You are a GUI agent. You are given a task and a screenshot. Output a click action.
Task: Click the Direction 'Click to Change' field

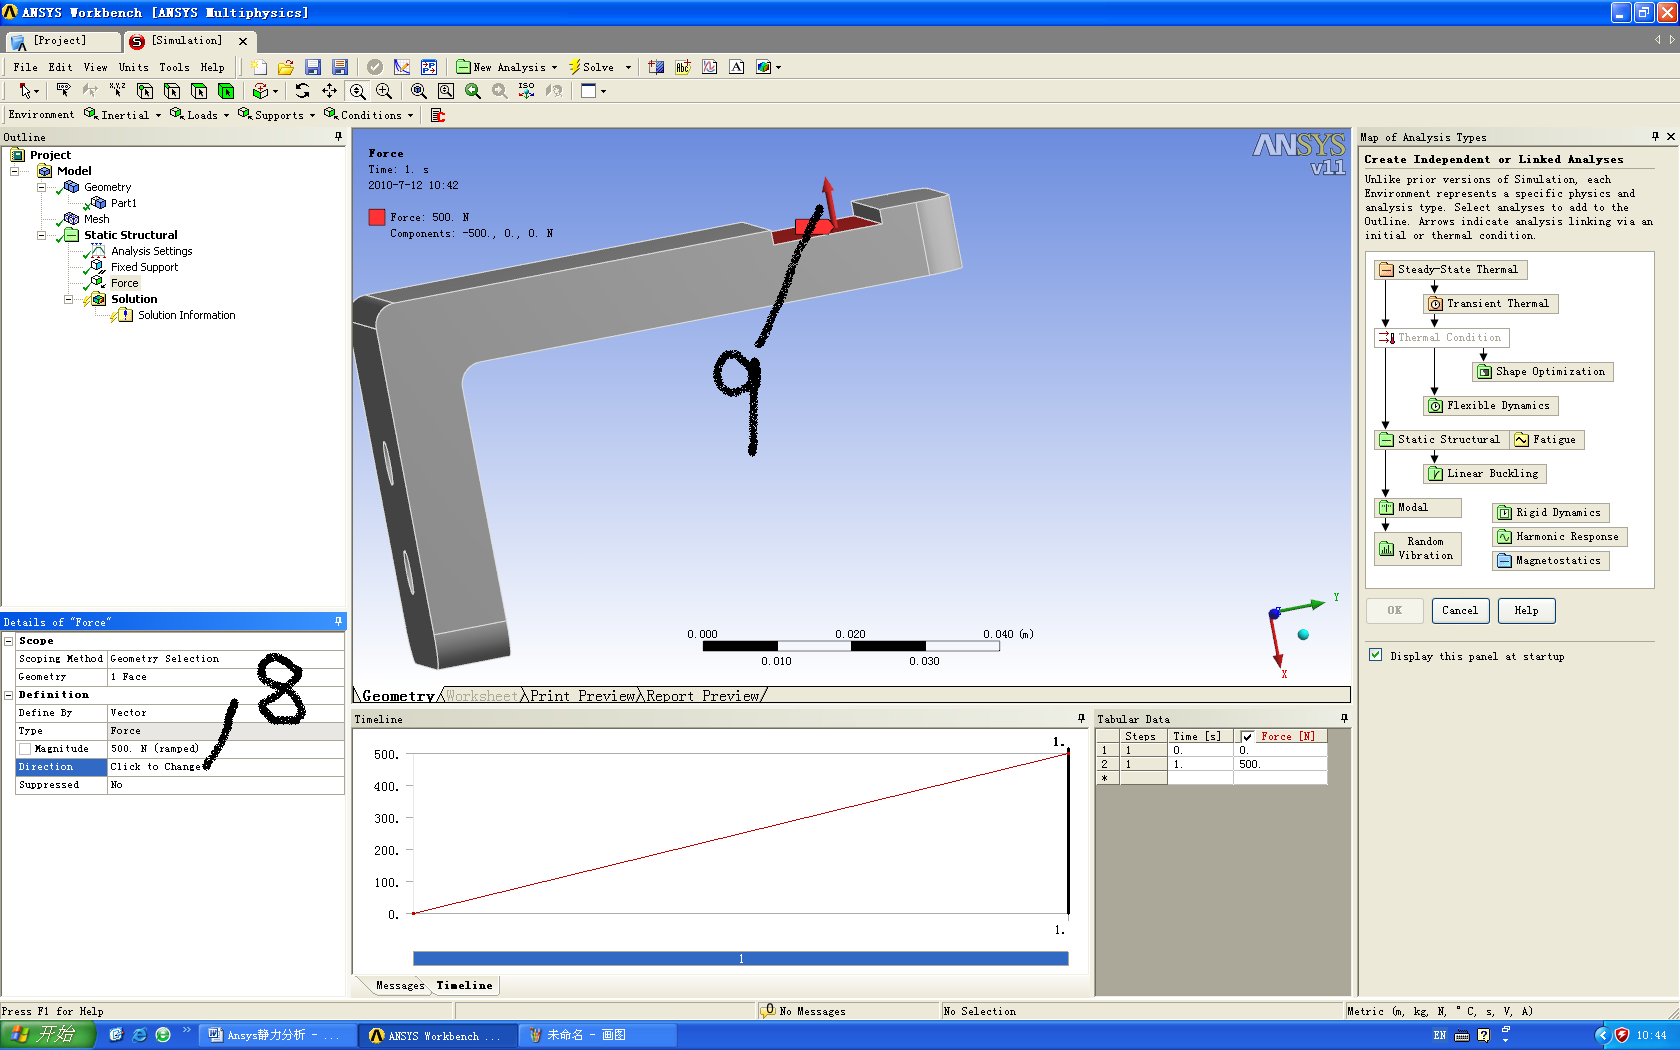click(225, 767)
